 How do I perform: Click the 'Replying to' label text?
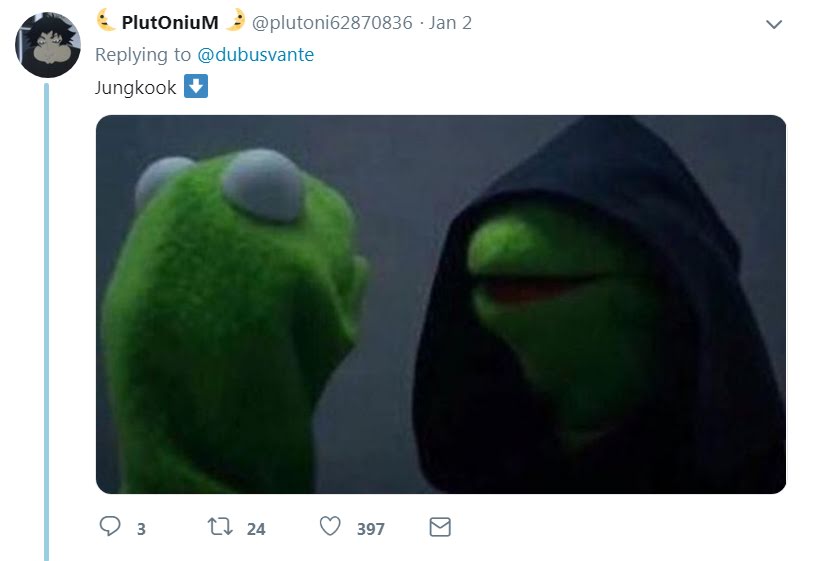[x=143, y=55]
